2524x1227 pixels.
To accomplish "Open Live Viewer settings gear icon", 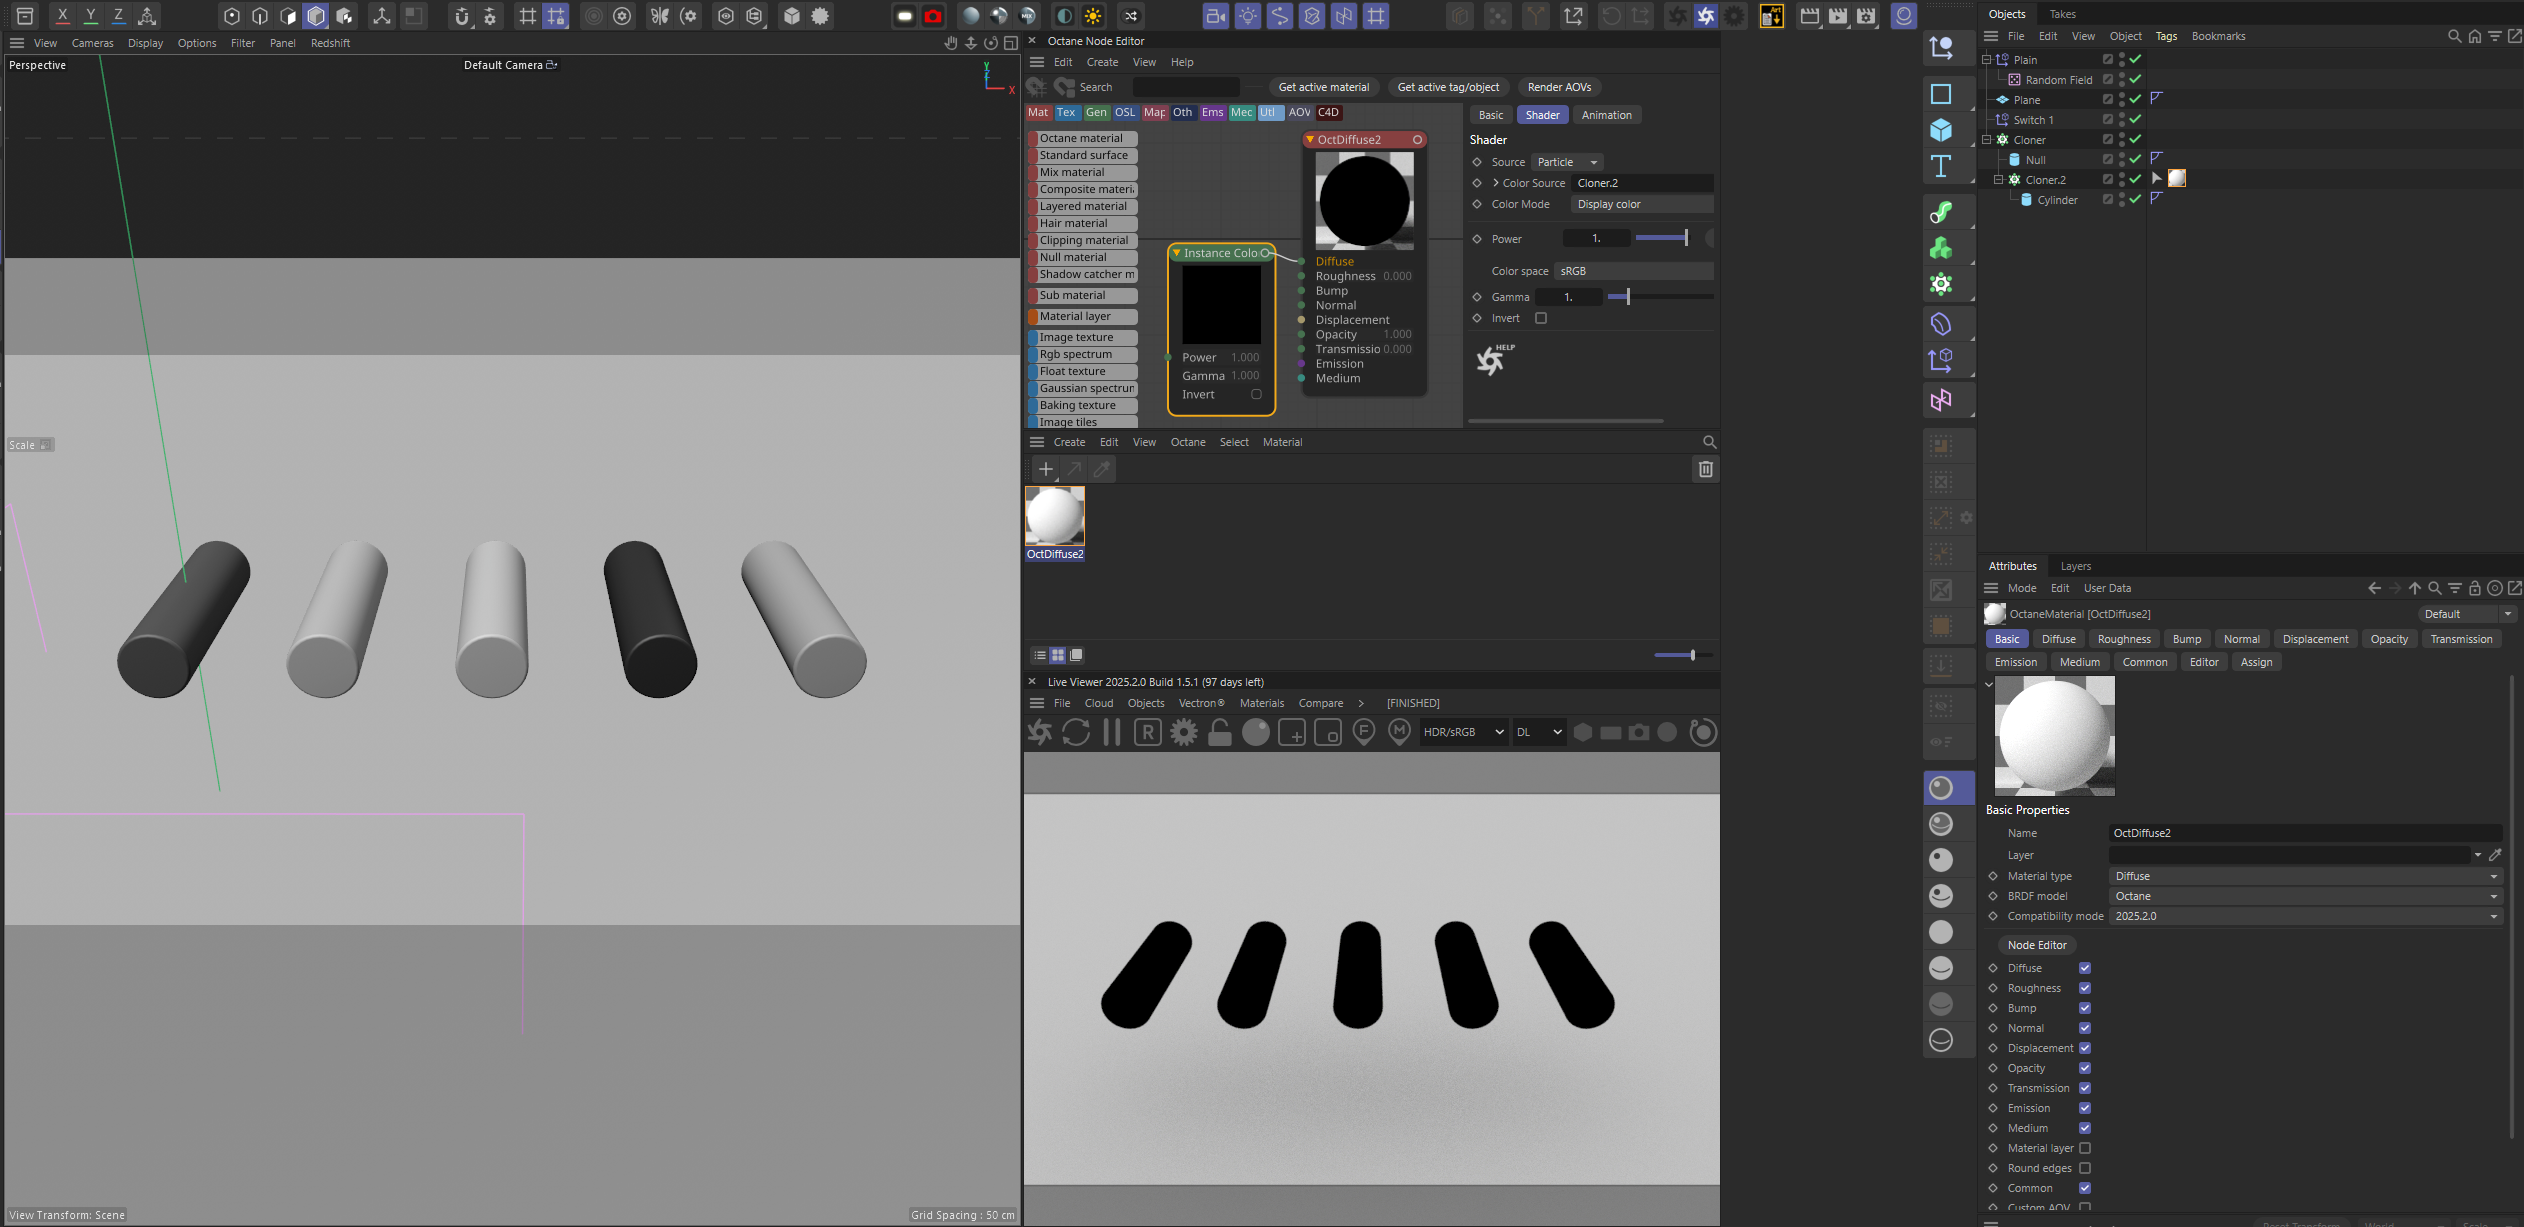I will pyautogui.click(x=1184, y=732).
